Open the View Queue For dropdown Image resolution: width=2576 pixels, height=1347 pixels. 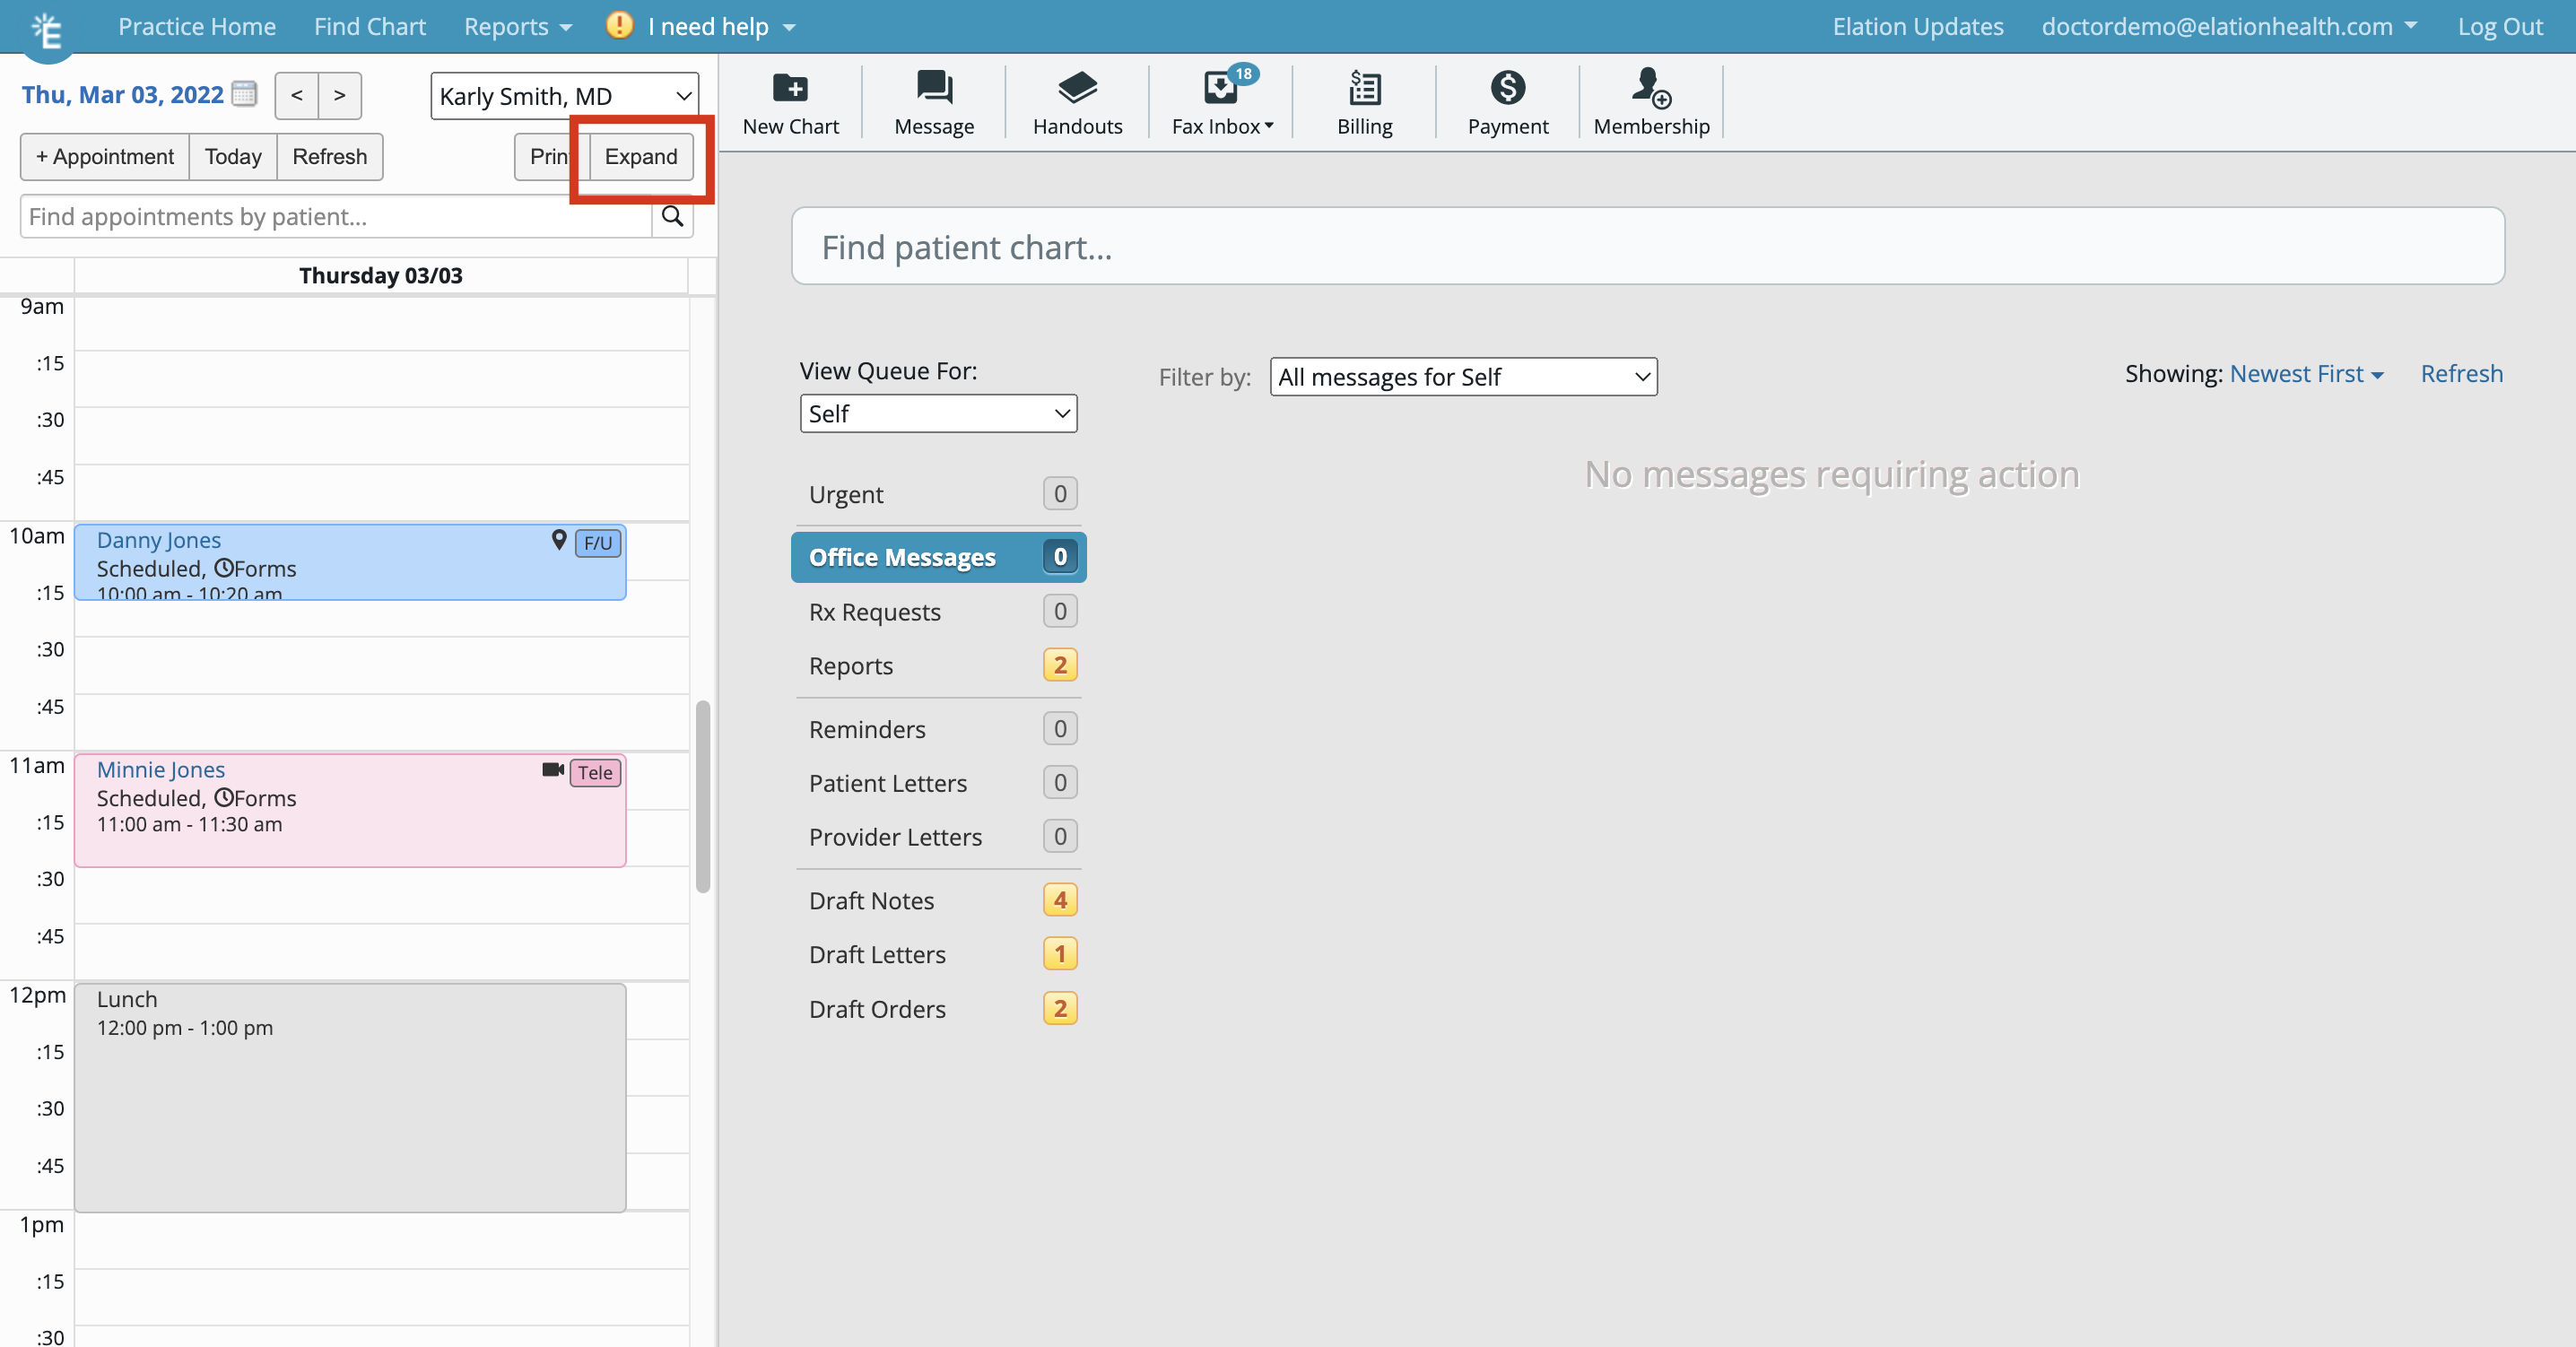click(x=939, y=413)
